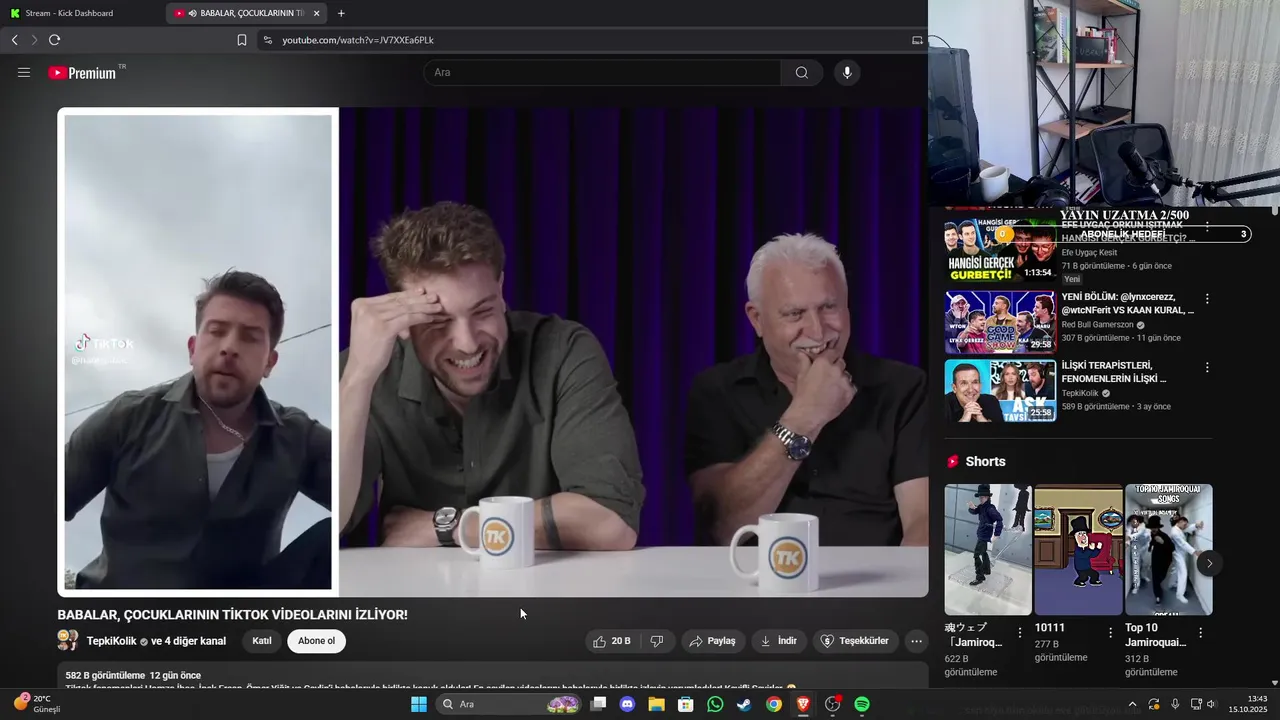Screen dimensions: 1280x720
Task: Click the Katıl join button
Action: pyautogui.click(x=262, y=641)
